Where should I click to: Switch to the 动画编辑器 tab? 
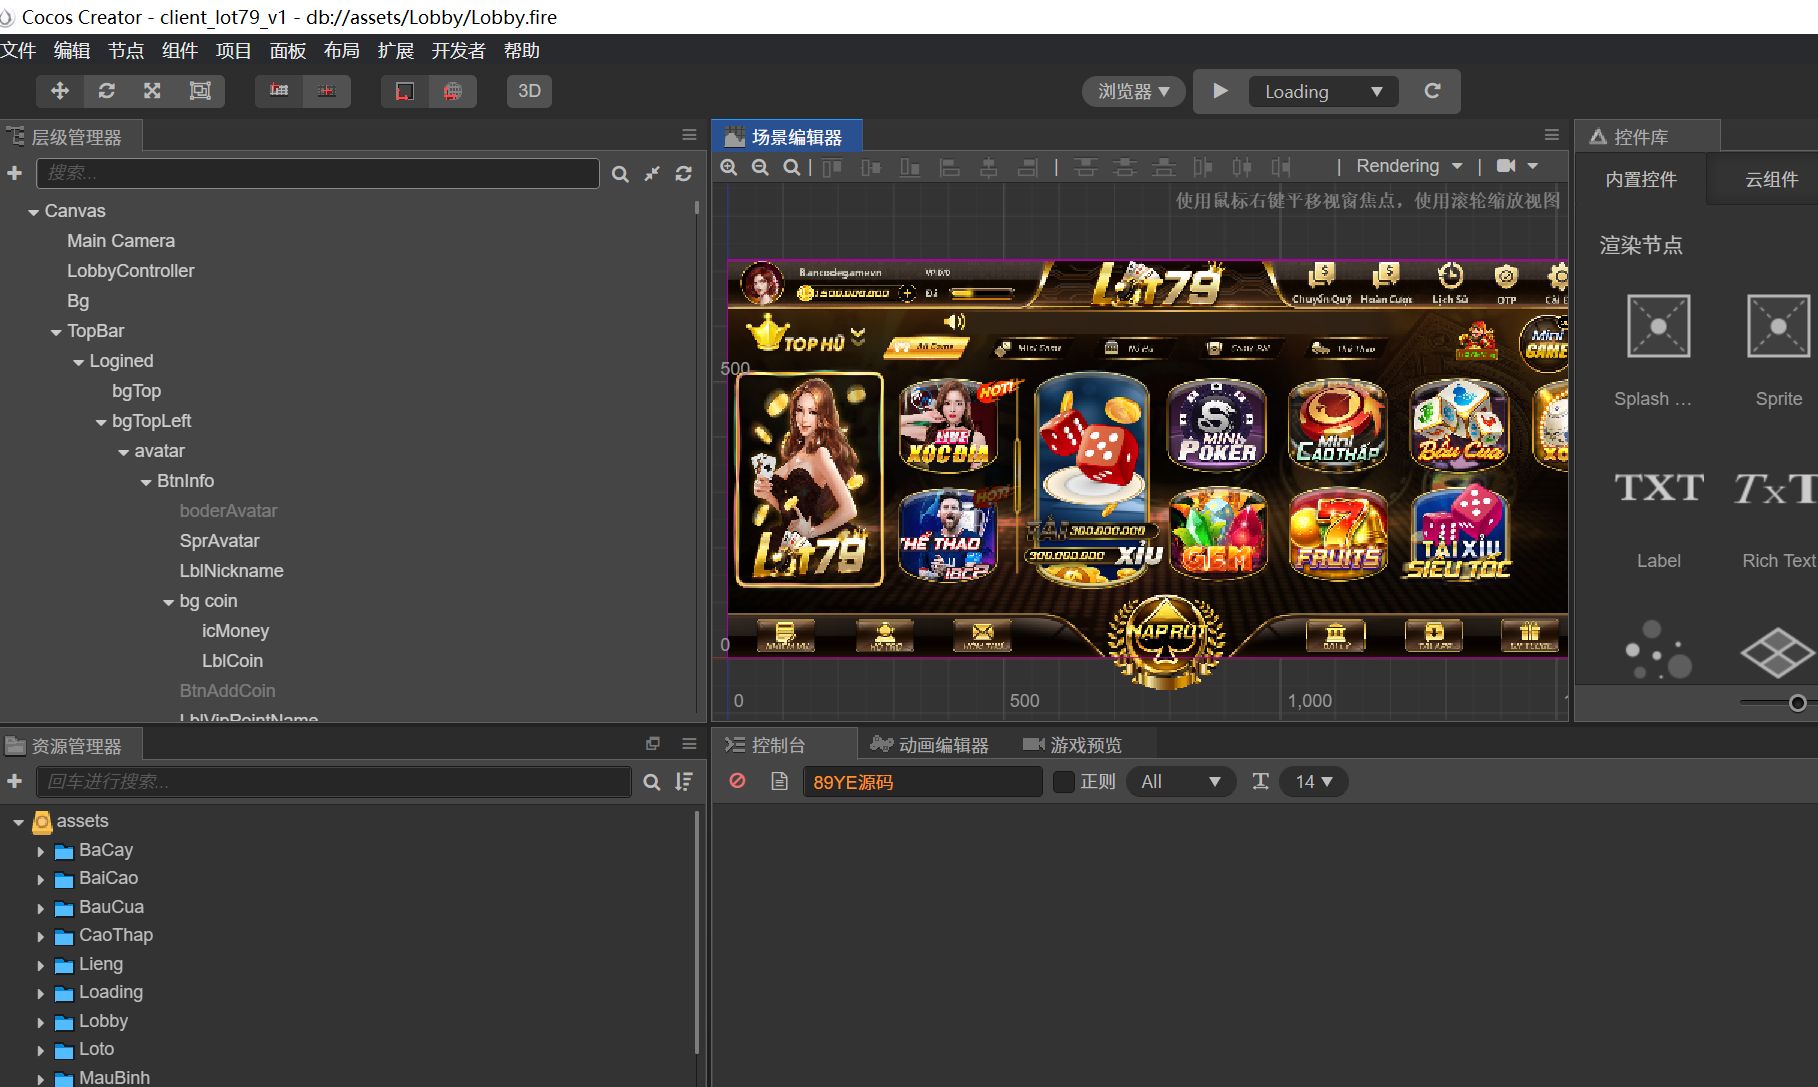pyautogui.click(x=930, y=745)
